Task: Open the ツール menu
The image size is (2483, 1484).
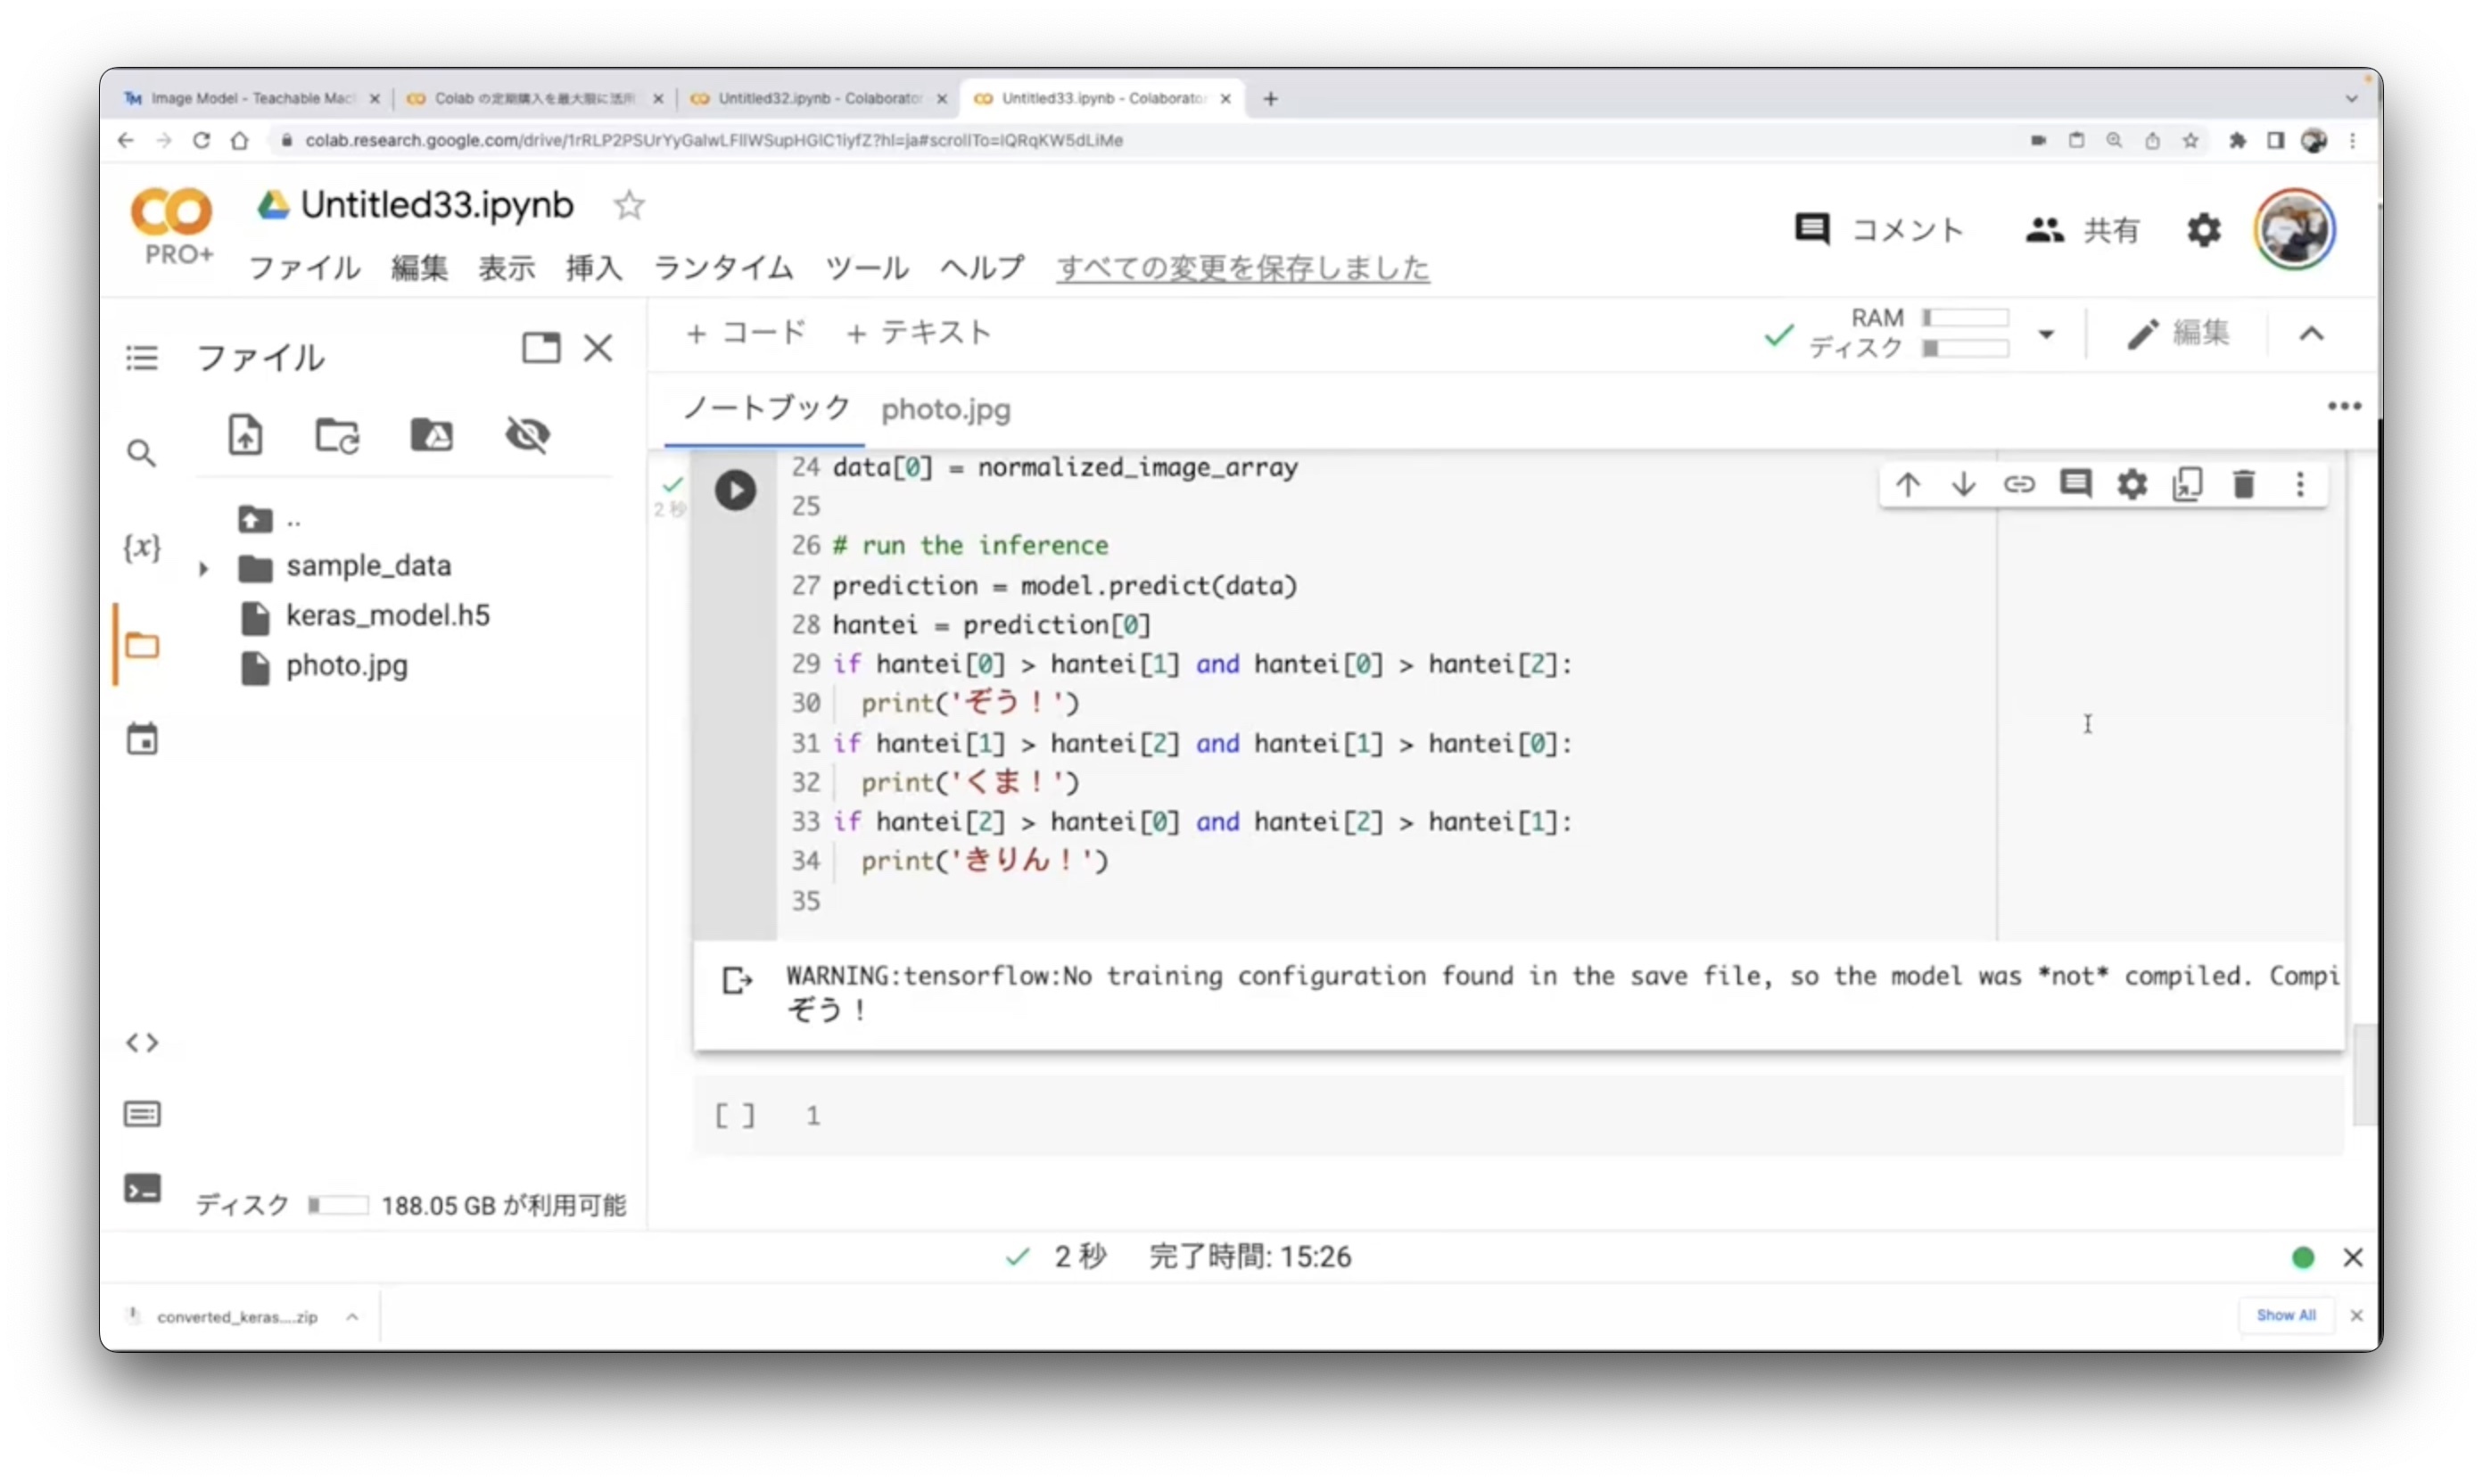Action: pos(866,268)
